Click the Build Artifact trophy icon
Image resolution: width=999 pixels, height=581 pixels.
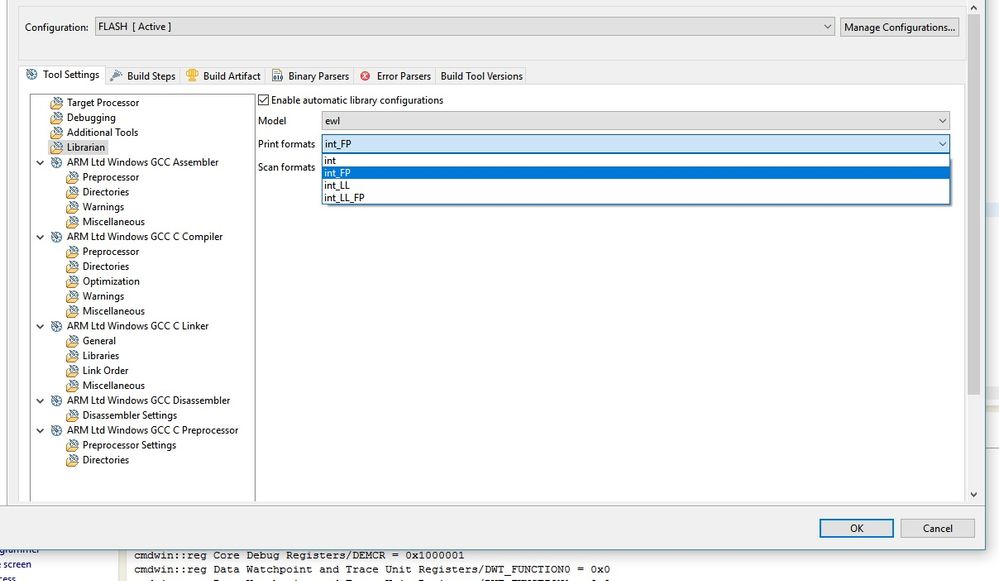192,75
